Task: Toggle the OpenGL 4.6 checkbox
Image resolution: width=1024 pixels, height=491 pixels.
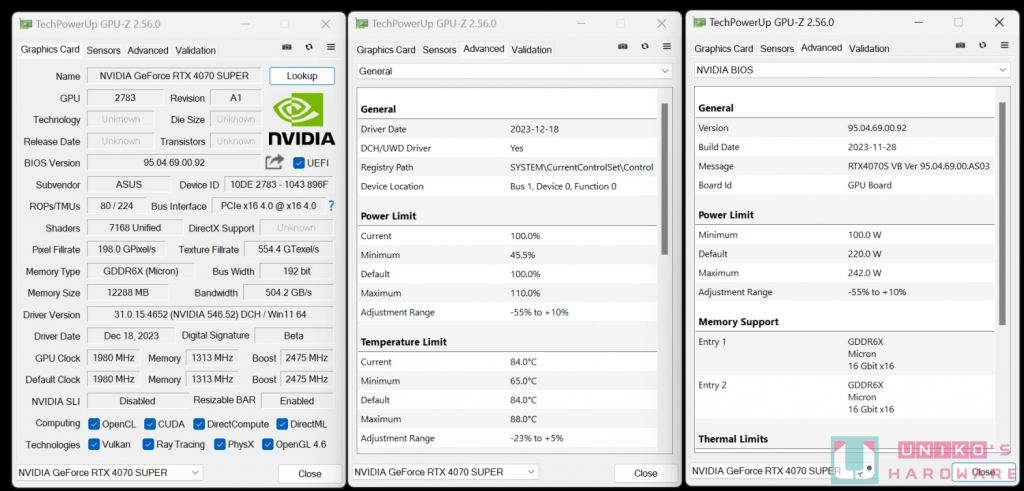Action: point(267,445)
